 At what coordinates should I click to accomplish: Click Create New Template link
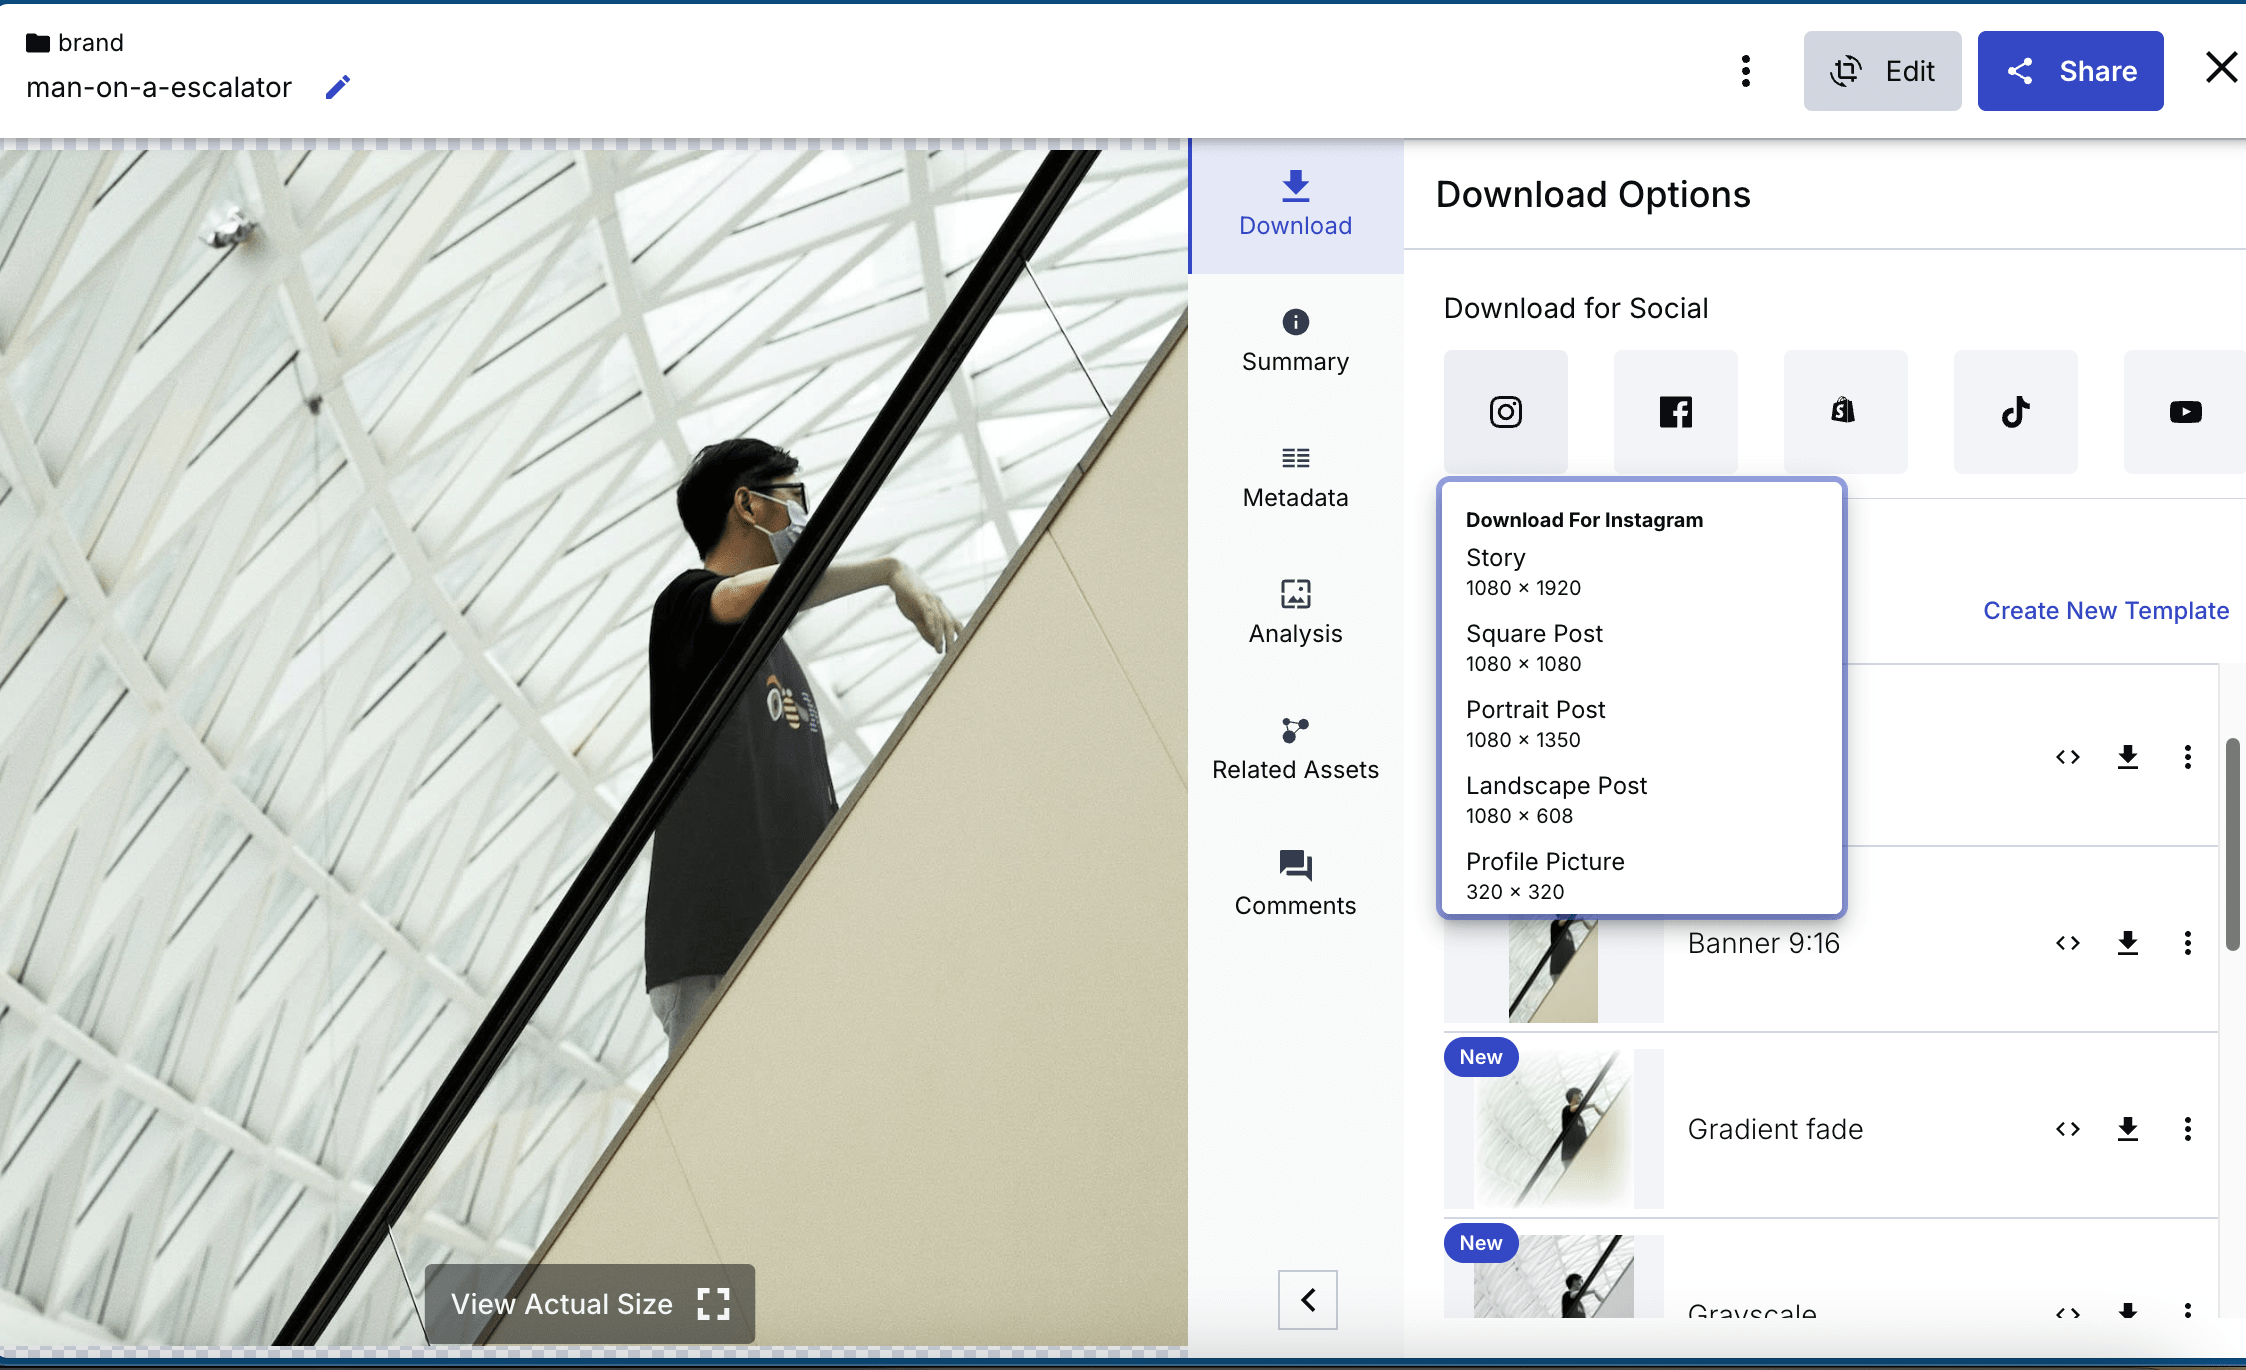pos(2105,611)
